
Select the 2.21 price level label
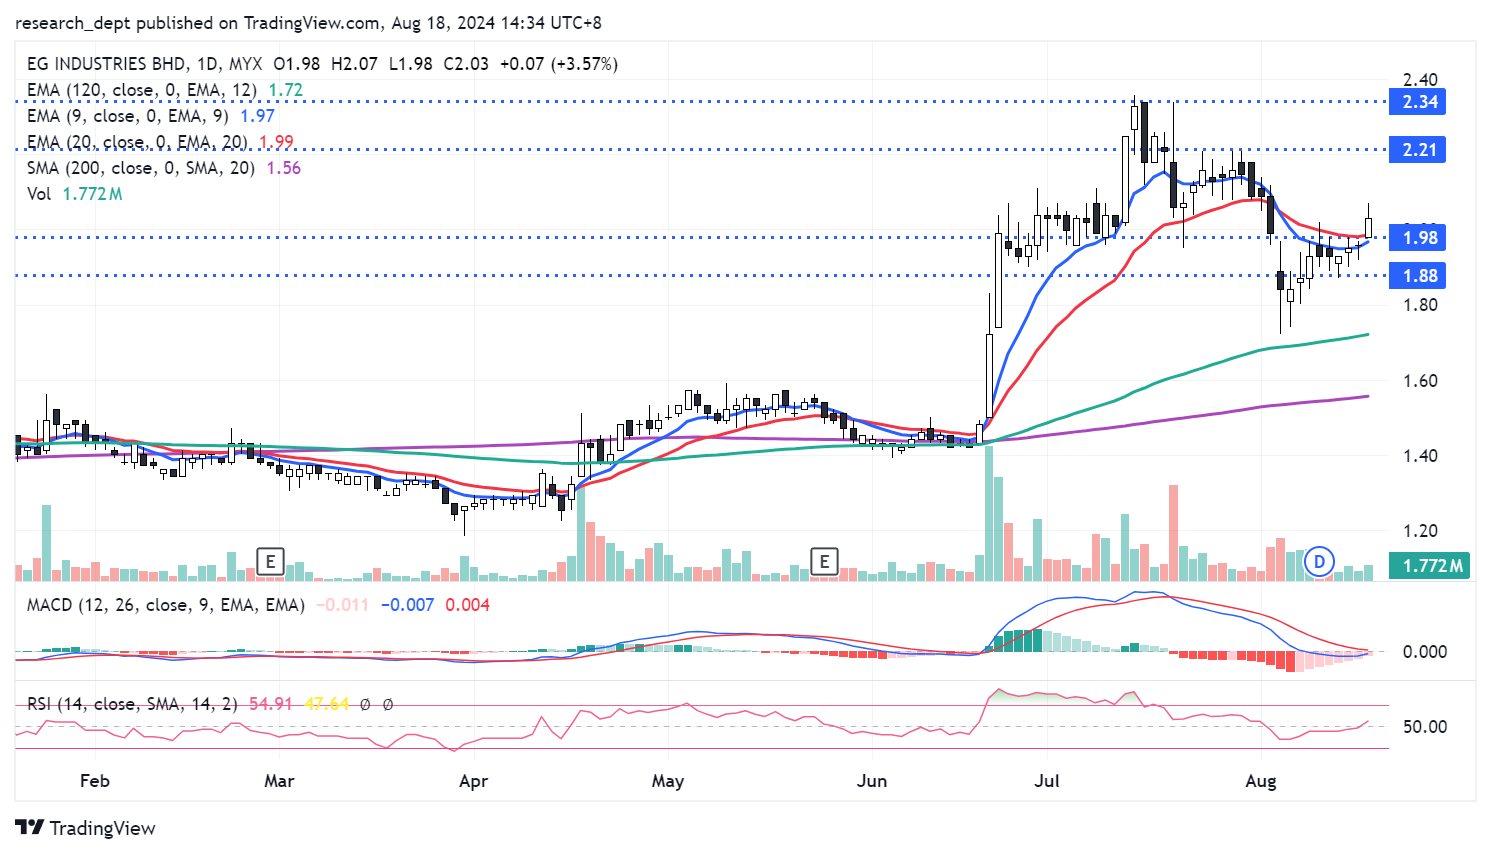(1417, 150)
